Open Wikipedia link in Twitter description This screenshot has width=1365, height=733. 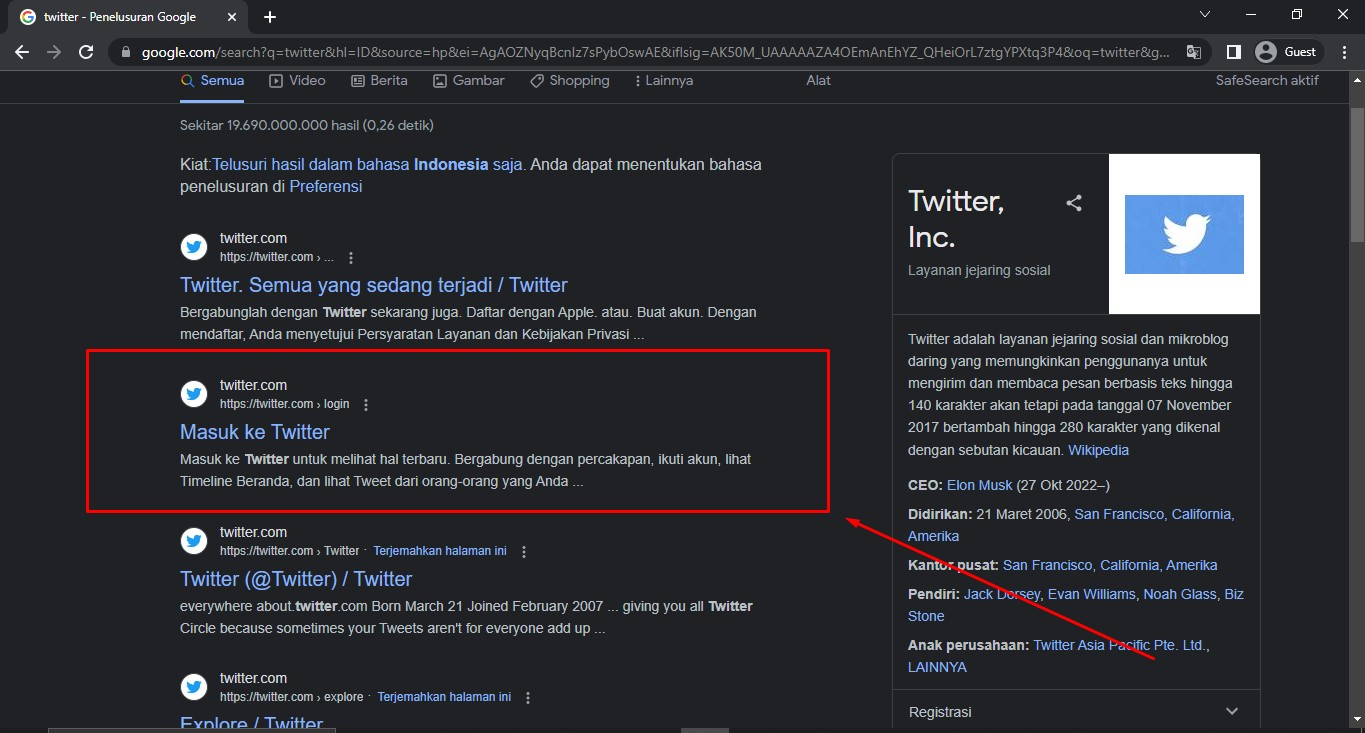pos(1098,450)
